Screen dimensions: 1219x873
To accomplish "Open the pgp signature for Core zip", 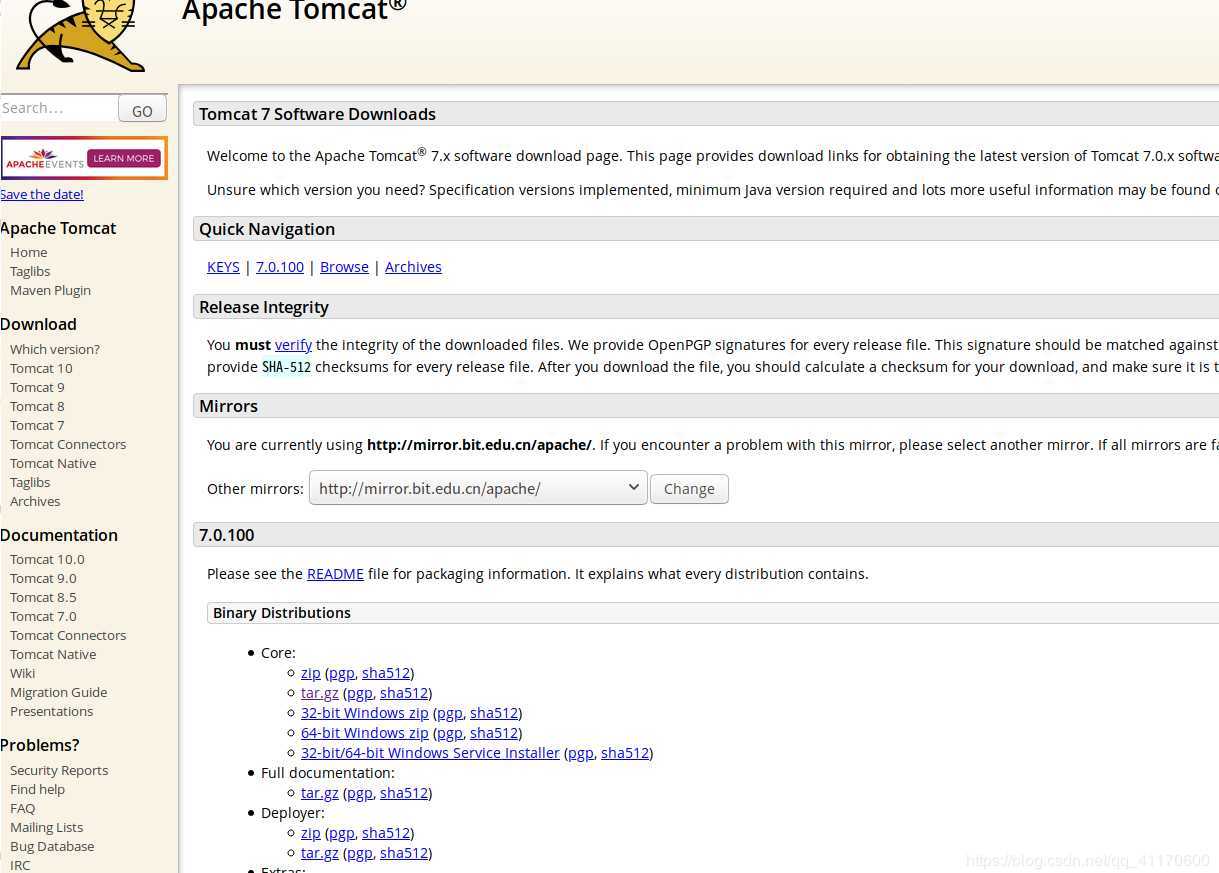I will 342,673.
